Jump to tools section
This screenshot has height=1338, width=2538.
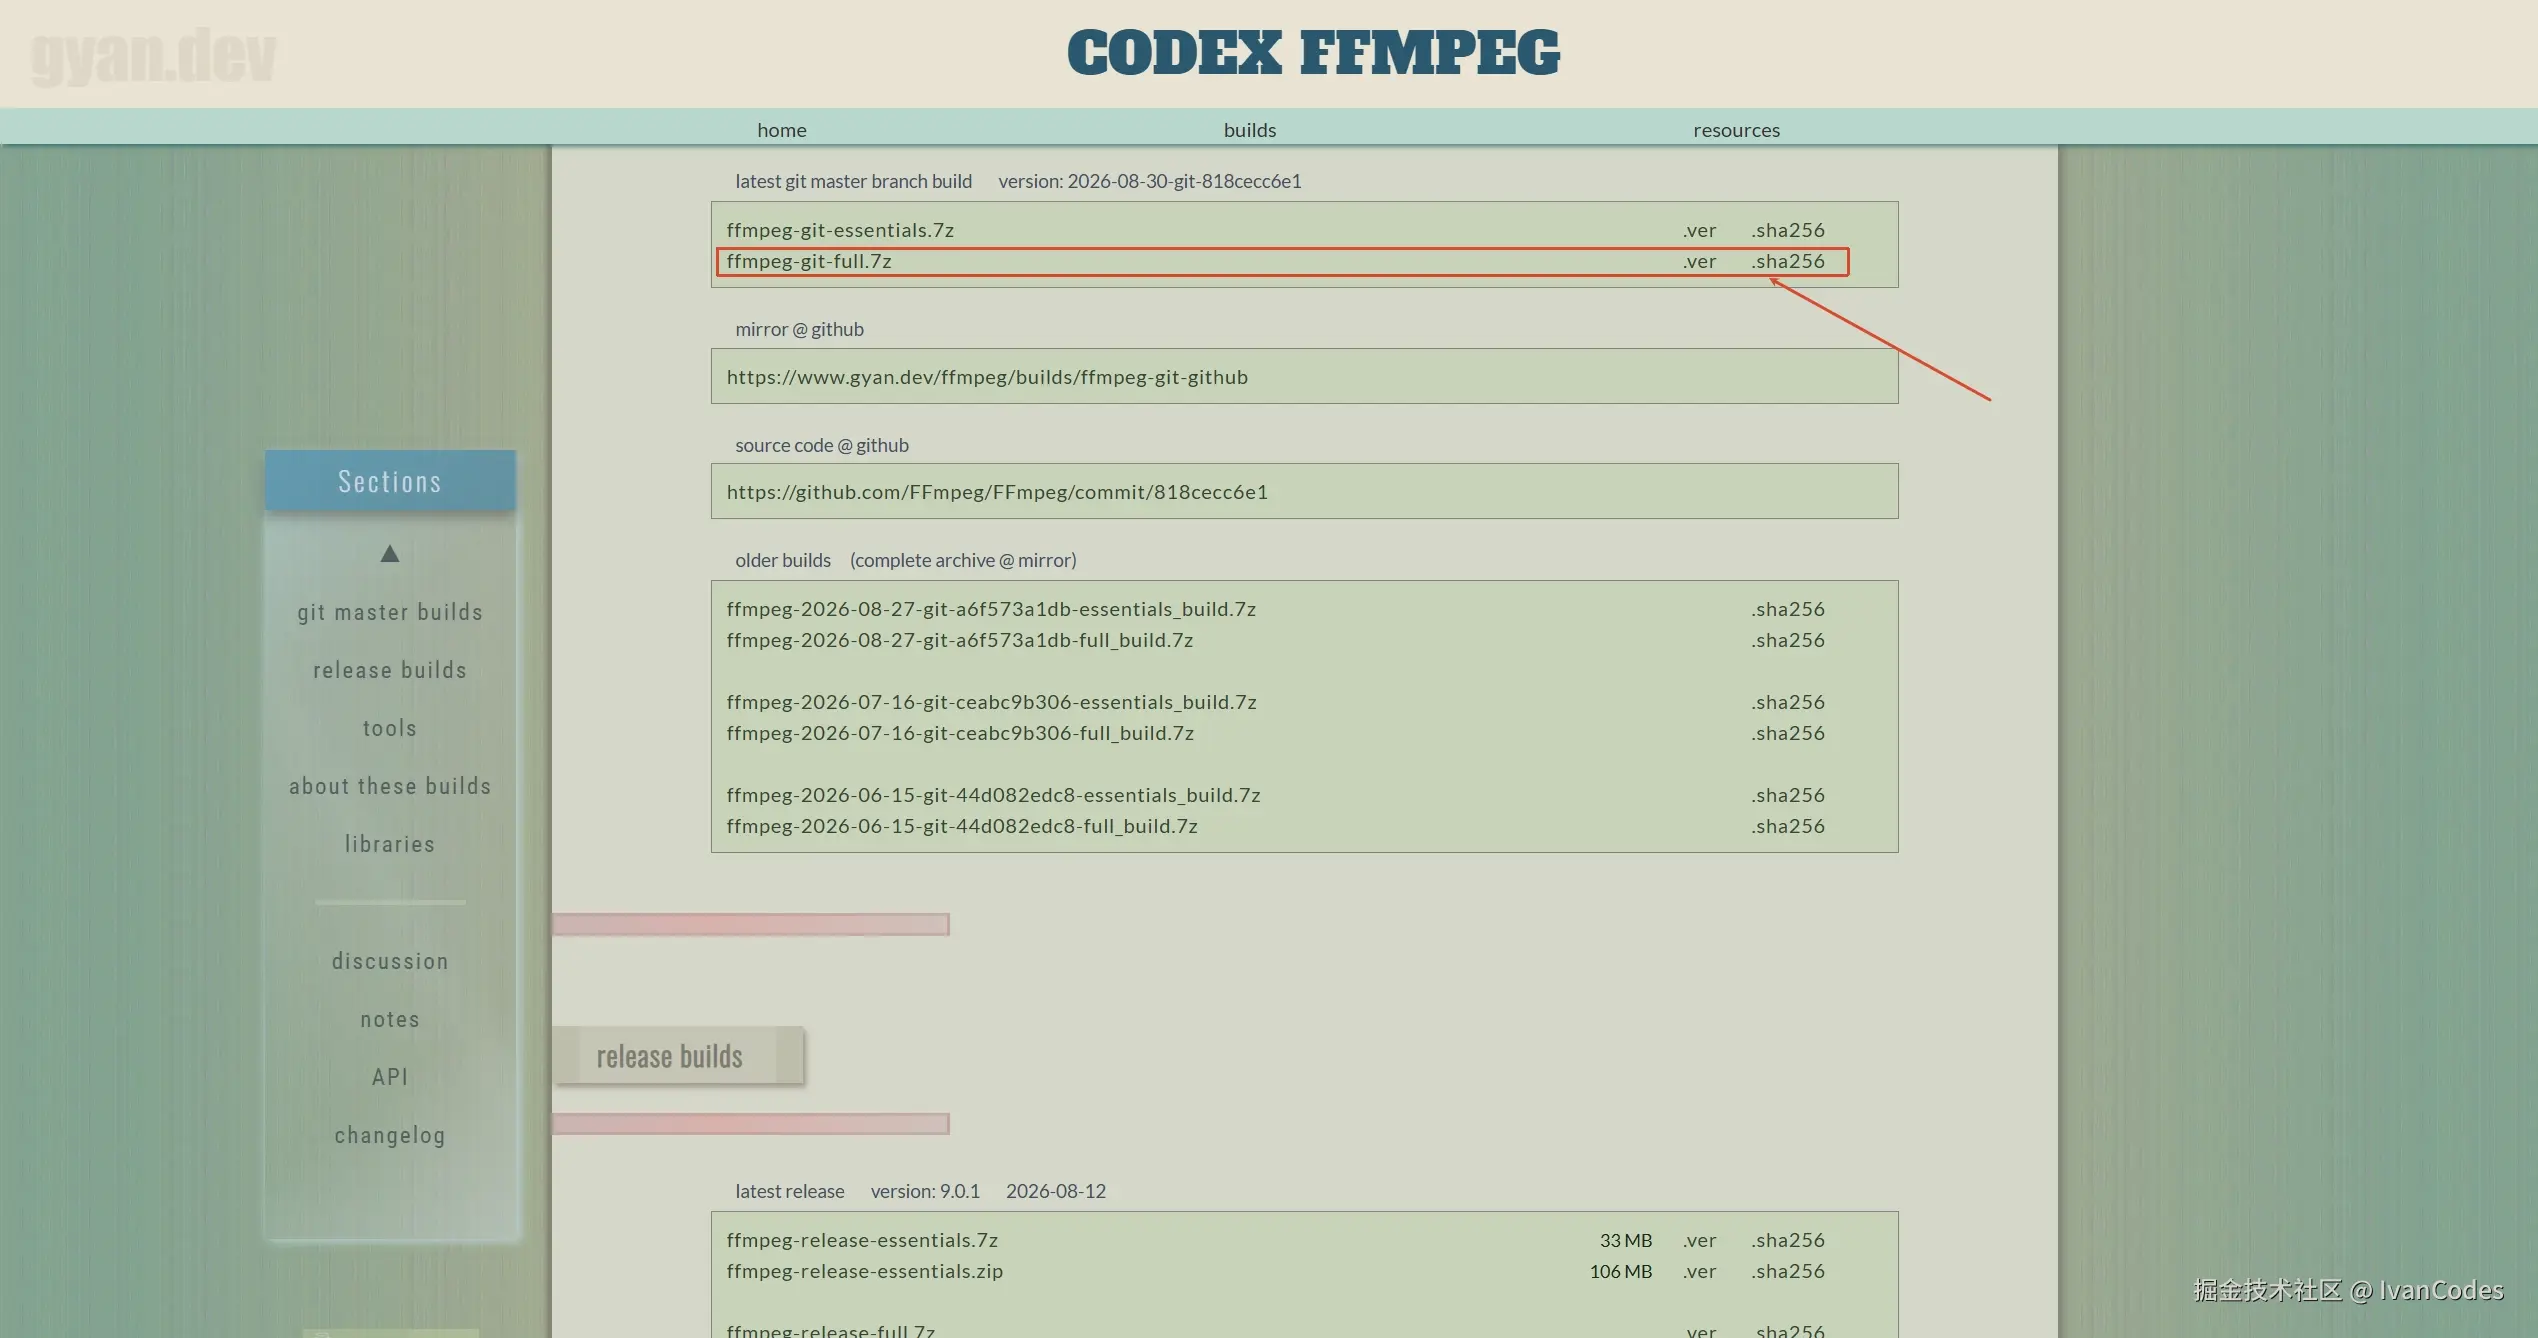[x=390, y=728]
